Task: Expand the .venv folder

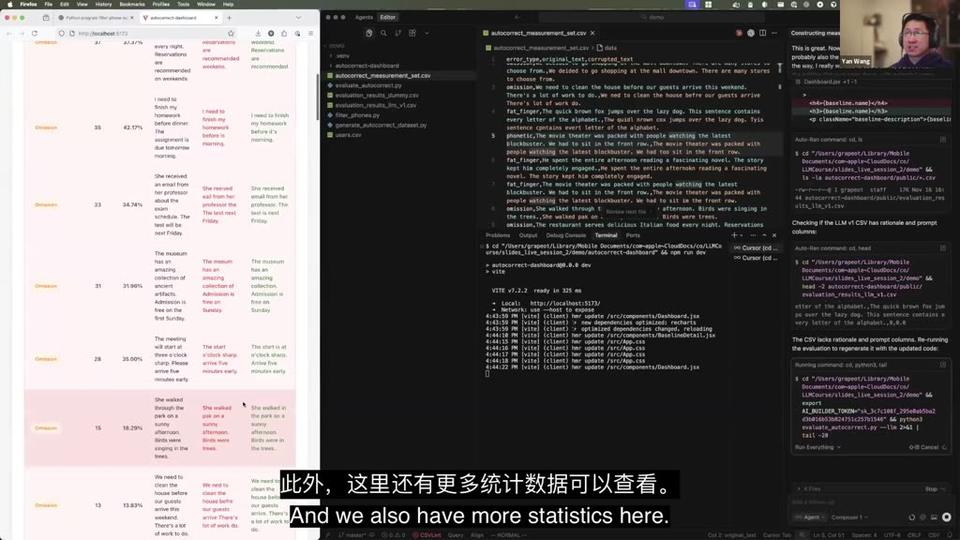Action: pyautogui.click(x=342, y=56)
